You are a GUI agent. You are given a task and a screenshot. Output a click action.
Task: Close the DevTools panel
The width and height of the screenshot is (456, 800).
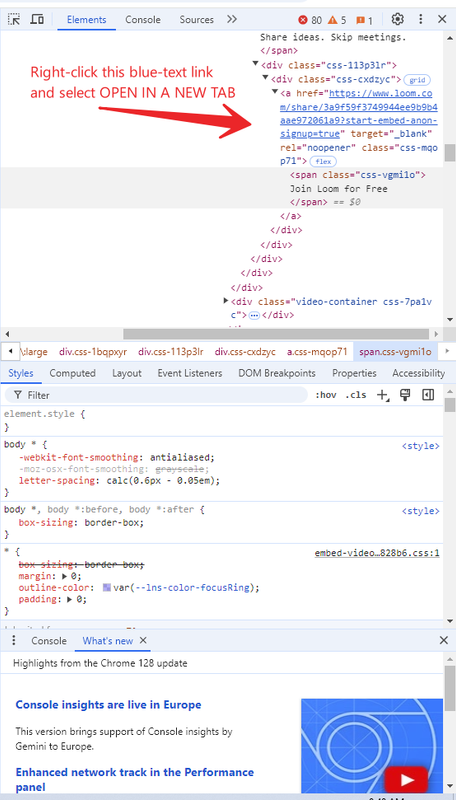coord(442,19)
